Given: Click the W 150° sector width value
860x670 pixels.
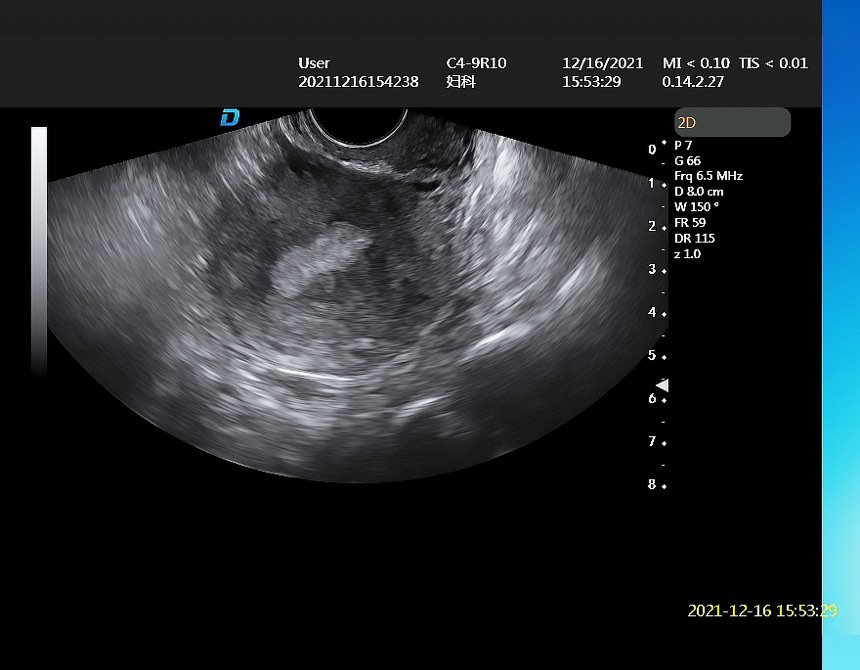Looking at the screenshot, I should point(697,207).
